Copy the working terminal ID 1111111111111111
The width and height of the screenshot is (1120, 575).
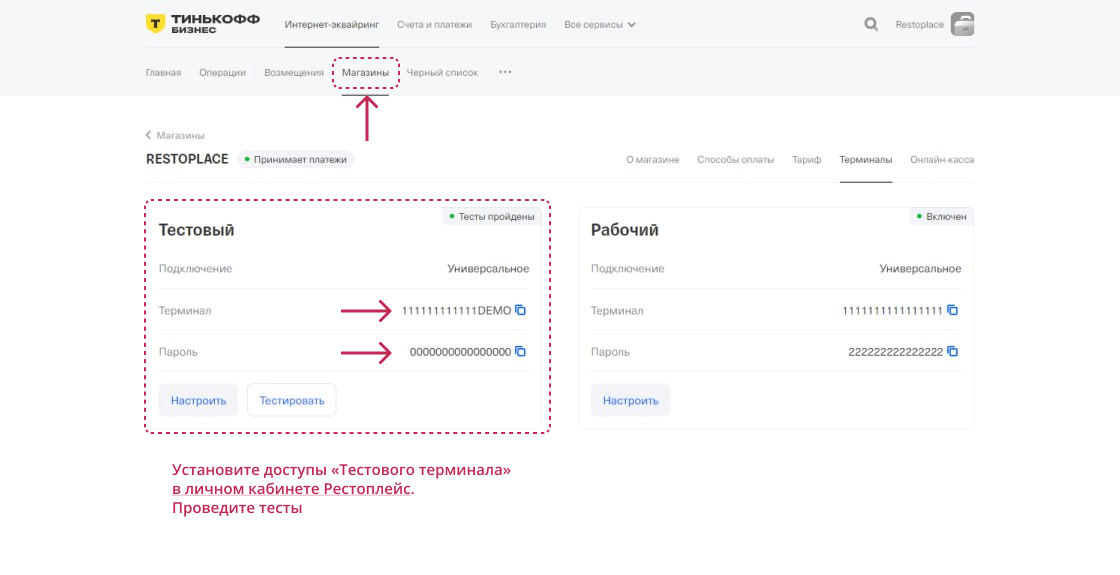tap(952, 310)
